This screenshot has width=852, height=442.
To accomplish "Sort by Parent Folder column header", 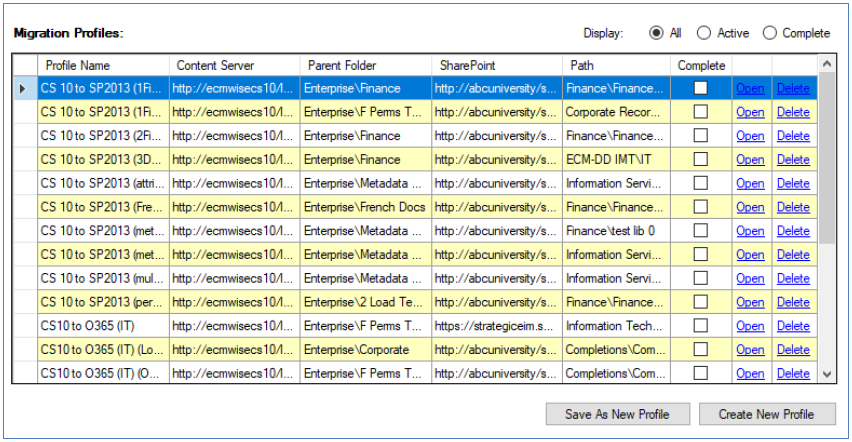I will tap(365, 65).
